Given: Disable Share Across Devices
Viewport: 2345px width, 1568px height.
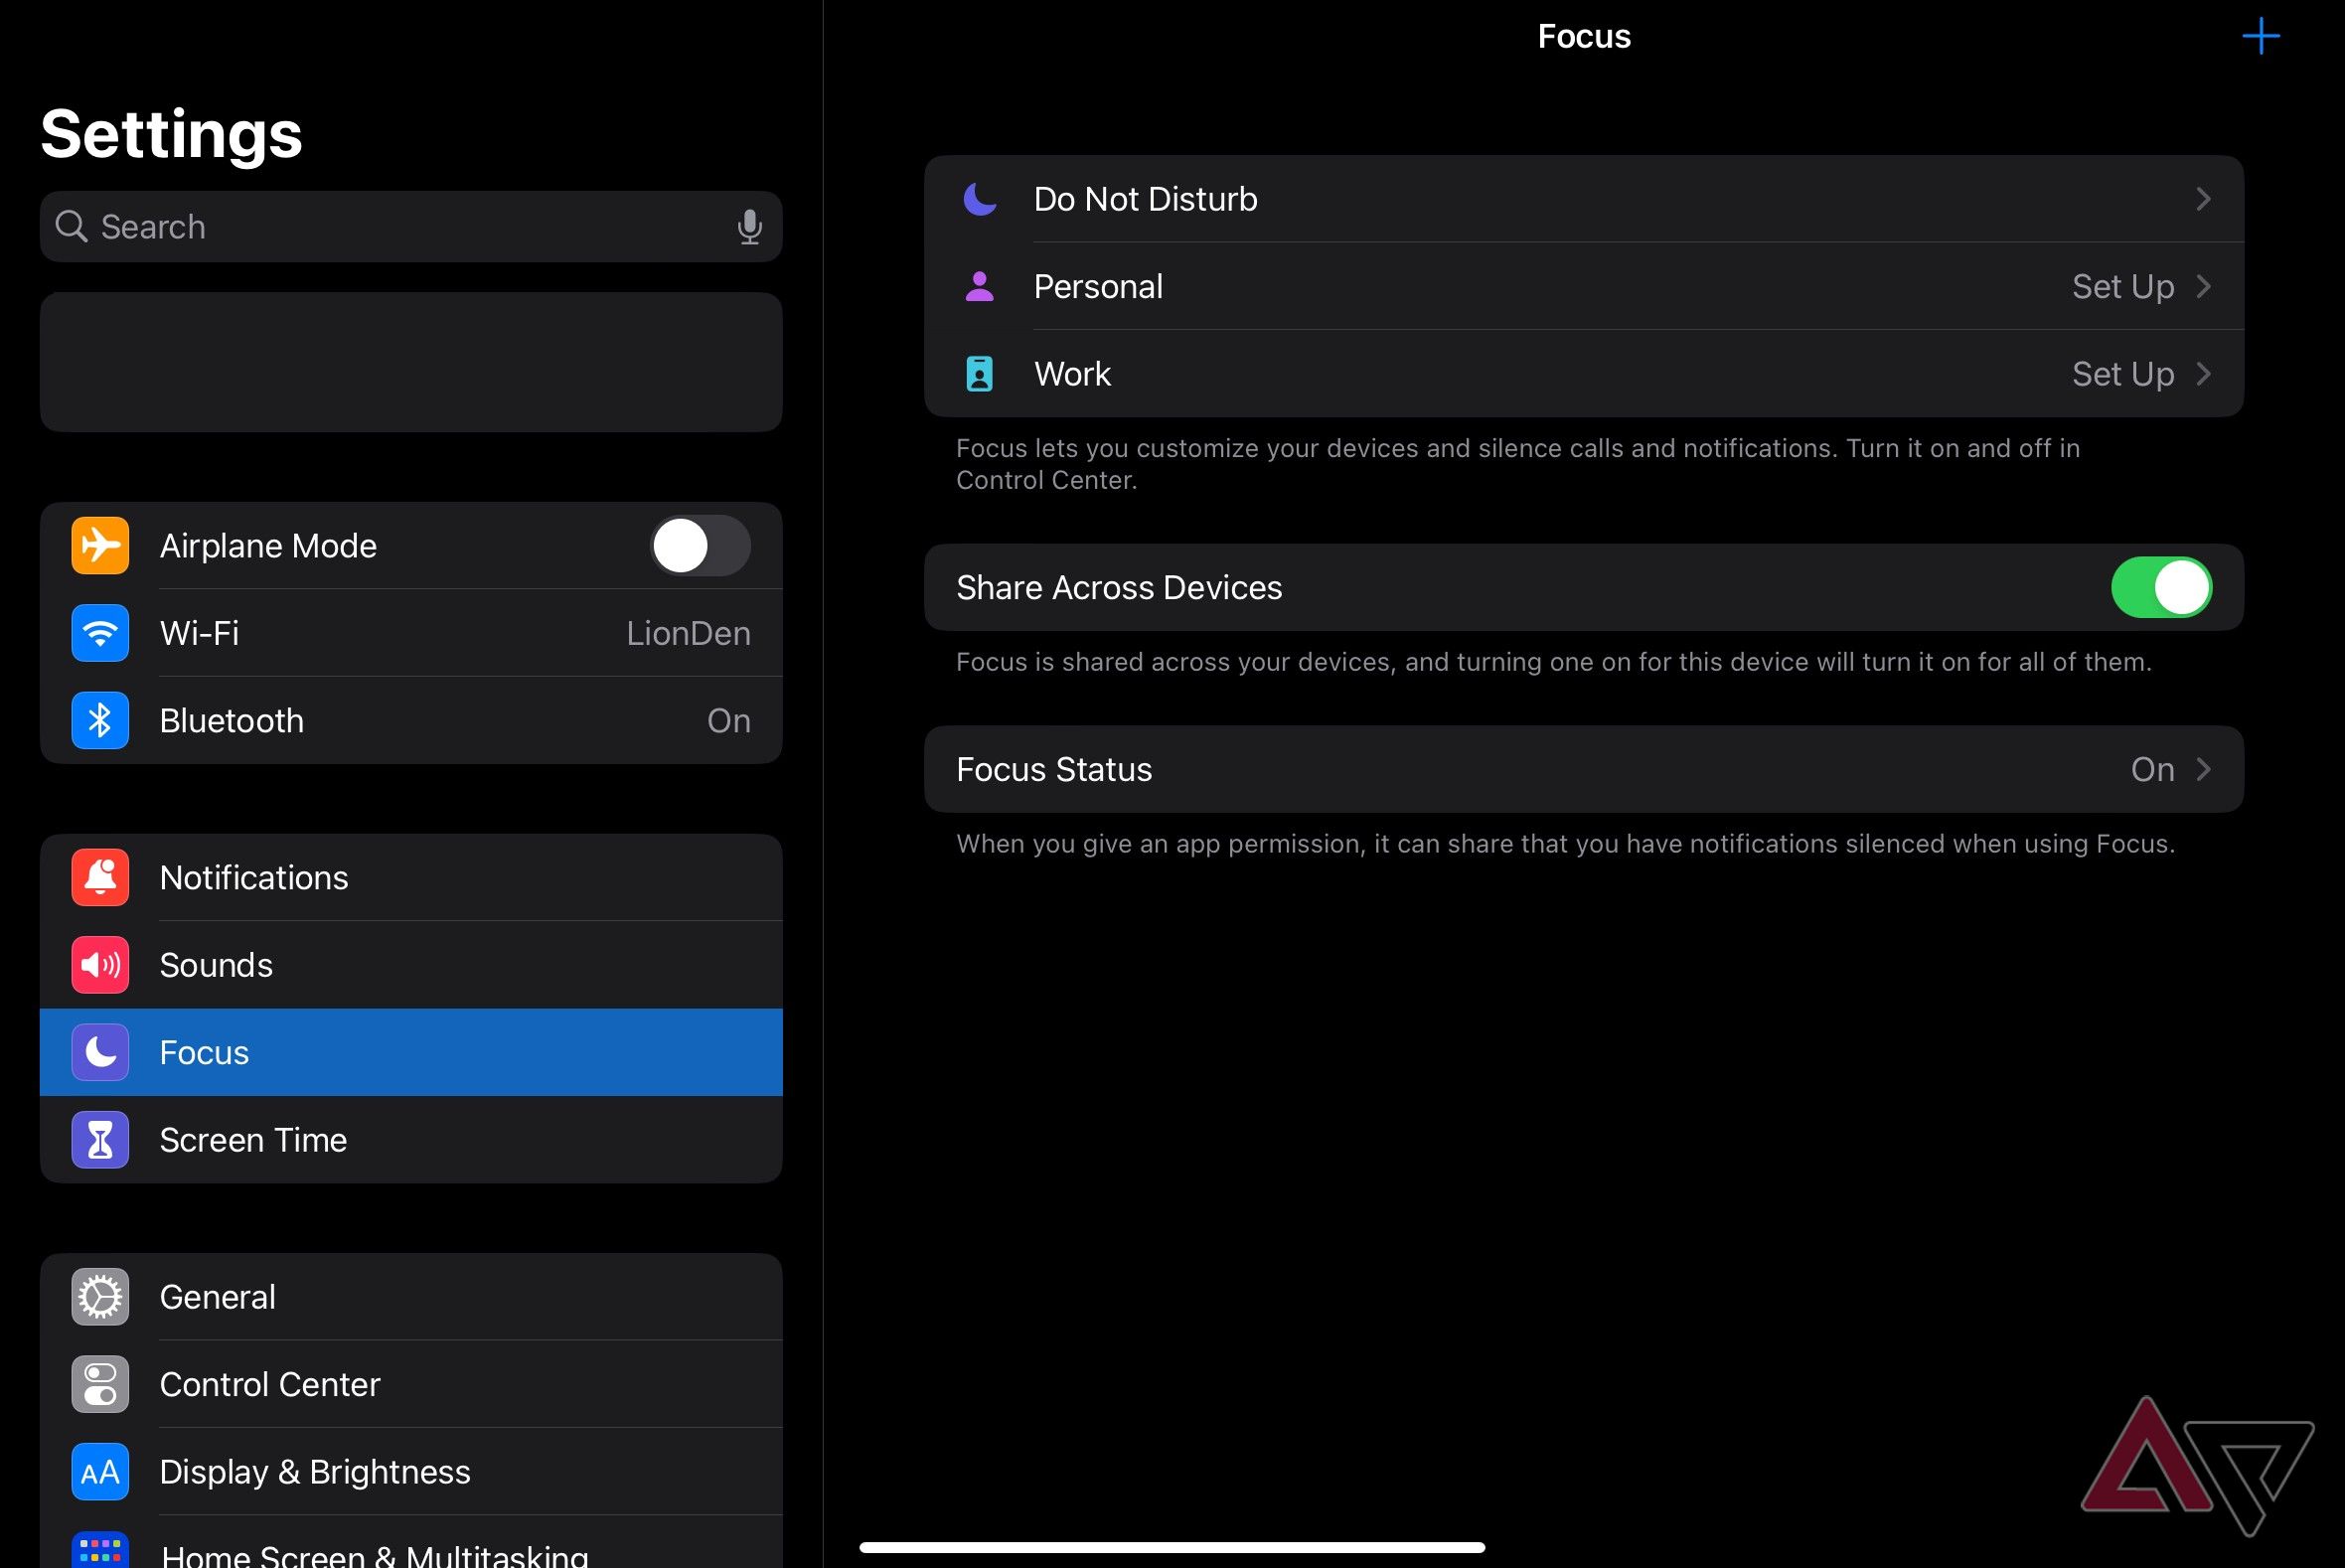Looking at the screenshot, I should tap(2162, 588).
